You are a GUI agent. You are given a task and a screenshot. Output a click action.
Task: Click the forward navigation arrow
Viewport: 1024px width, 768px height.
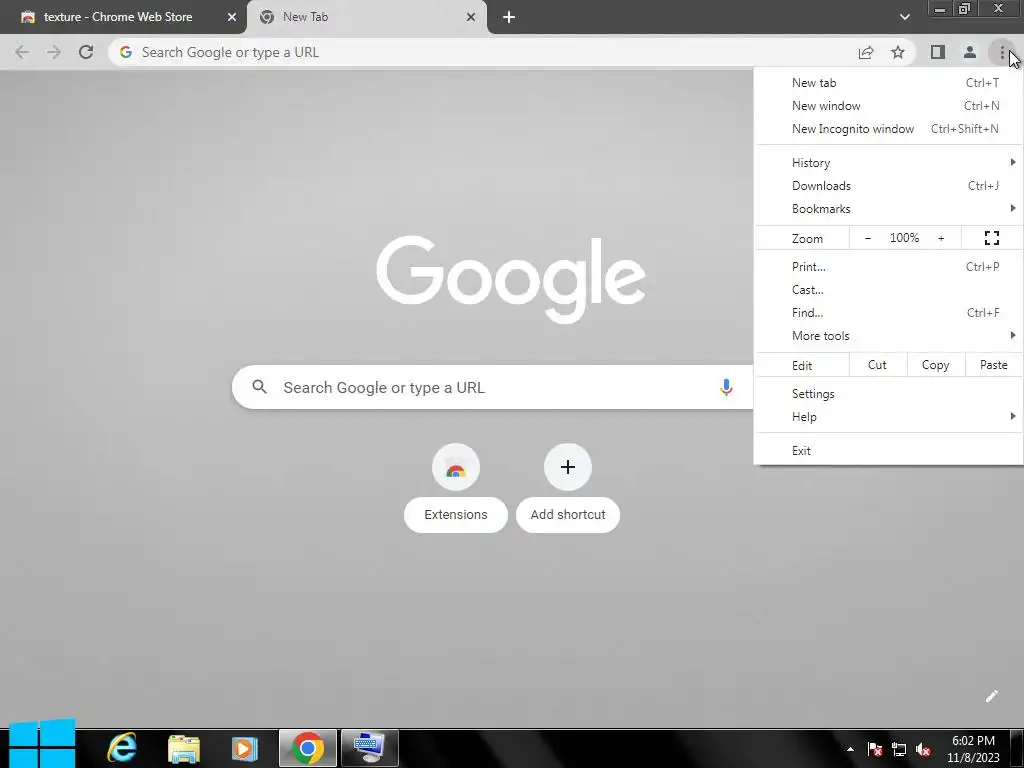click(54, 52)
